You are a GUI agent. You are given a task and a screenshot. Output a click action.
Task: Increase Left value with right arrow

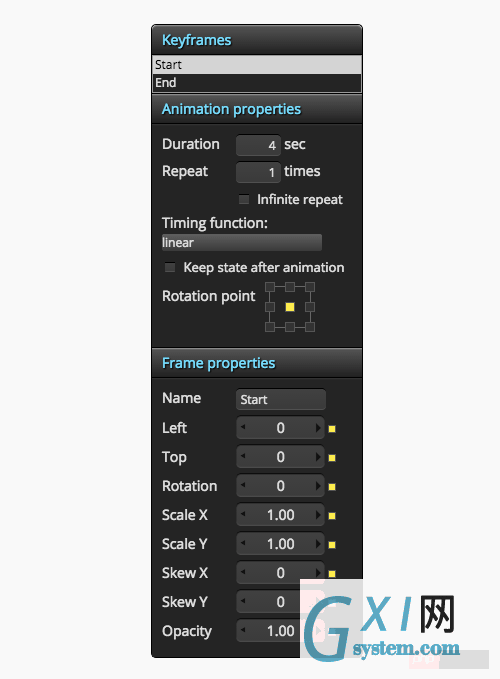point(318,428)
